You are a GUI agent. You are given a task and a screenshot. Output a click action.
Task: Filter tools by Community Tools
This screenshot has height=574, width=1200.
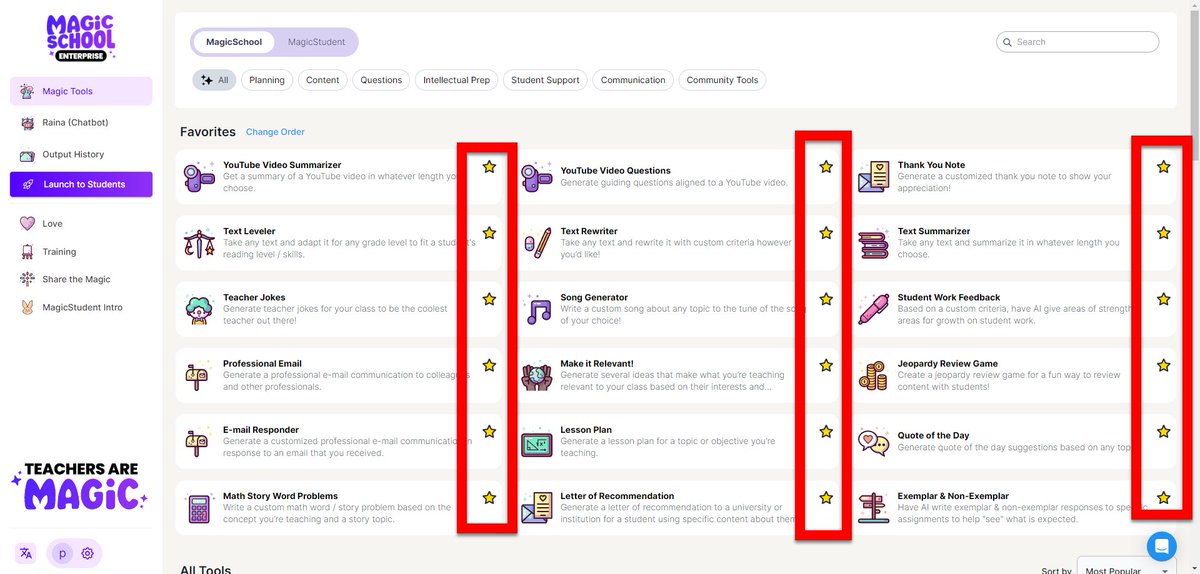click(722, 80)
